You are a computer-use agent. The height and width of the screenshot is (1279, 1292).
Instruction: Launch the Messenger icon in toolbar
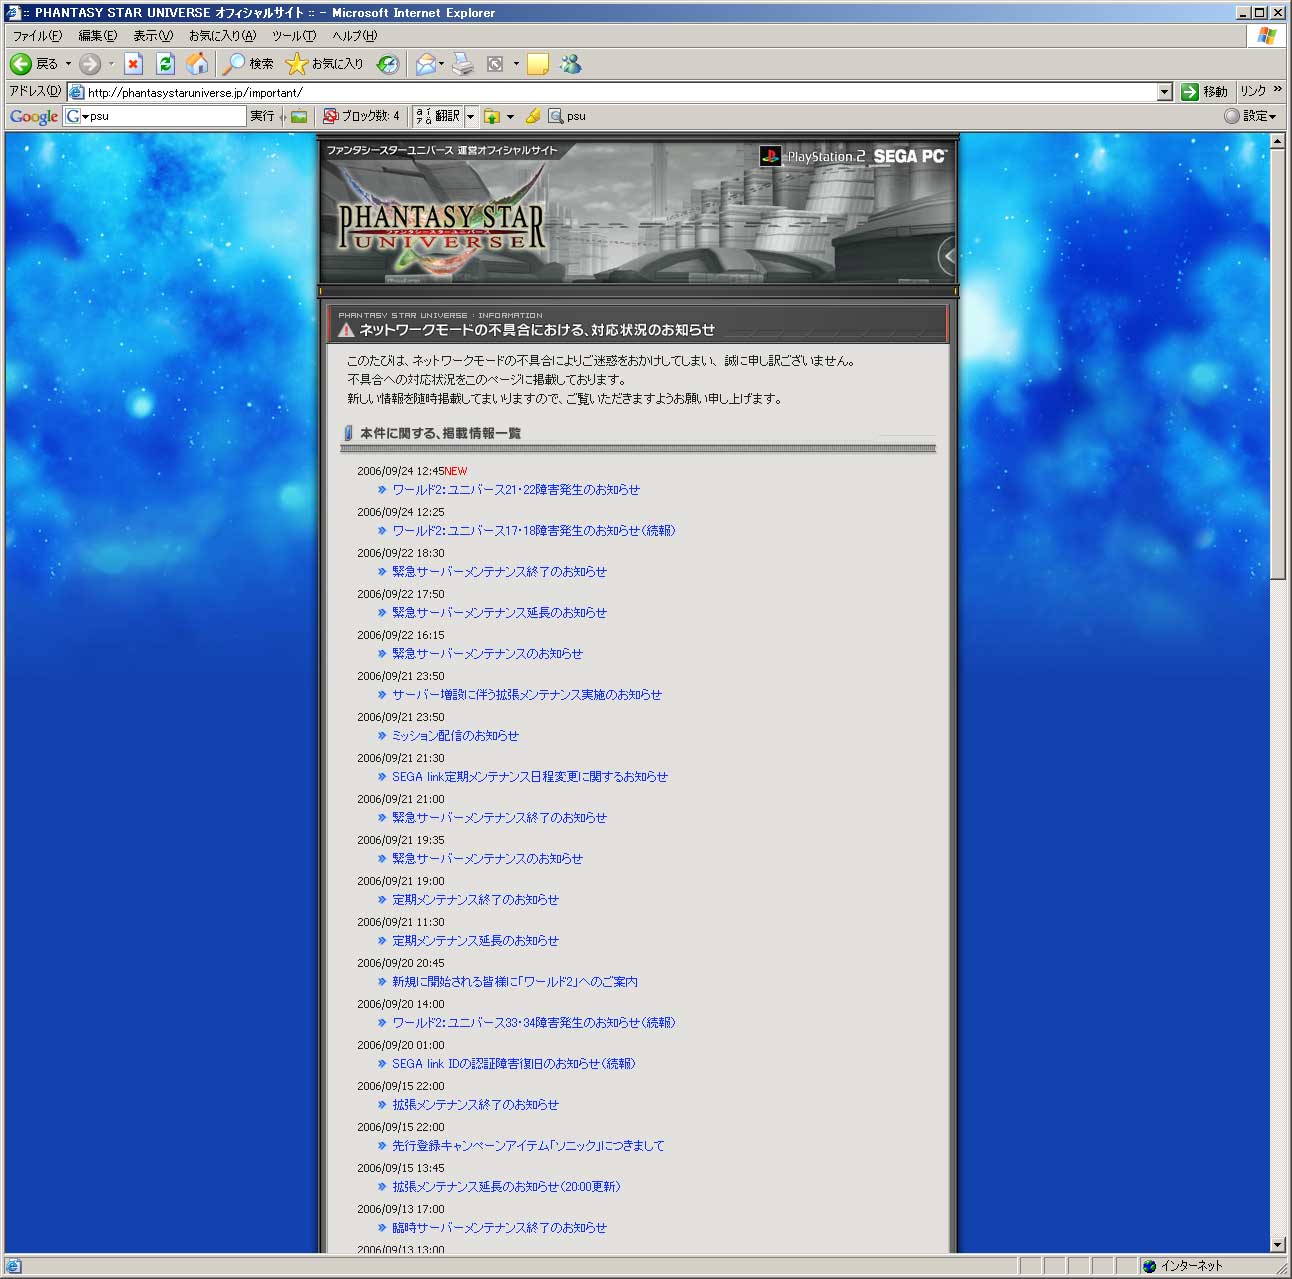point(570,64)
